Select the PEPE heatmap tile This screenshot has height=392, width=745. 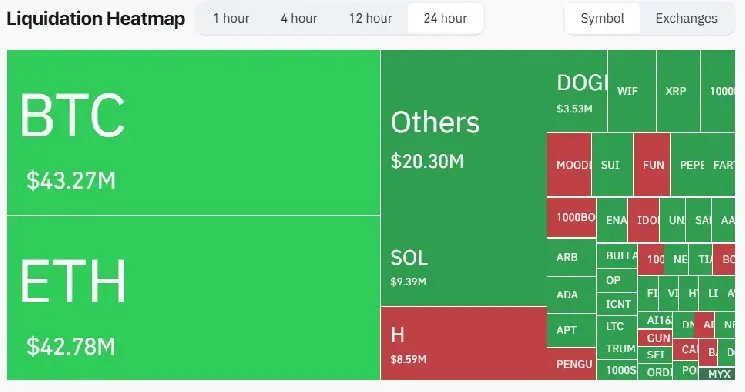click(690, 165)
